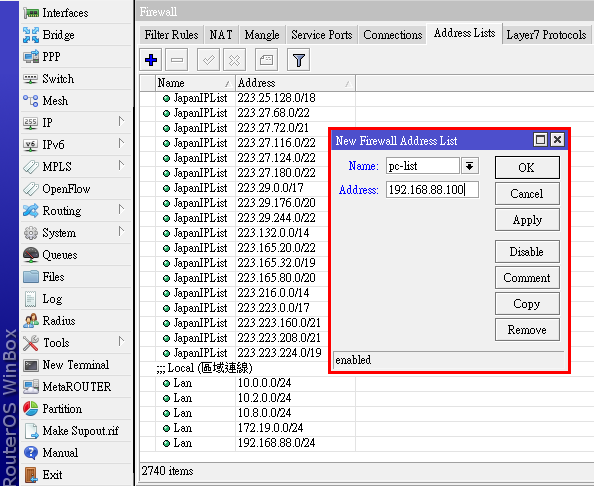Open PPP in the sidebar
594x486 pixels.
tap(76, 57)
